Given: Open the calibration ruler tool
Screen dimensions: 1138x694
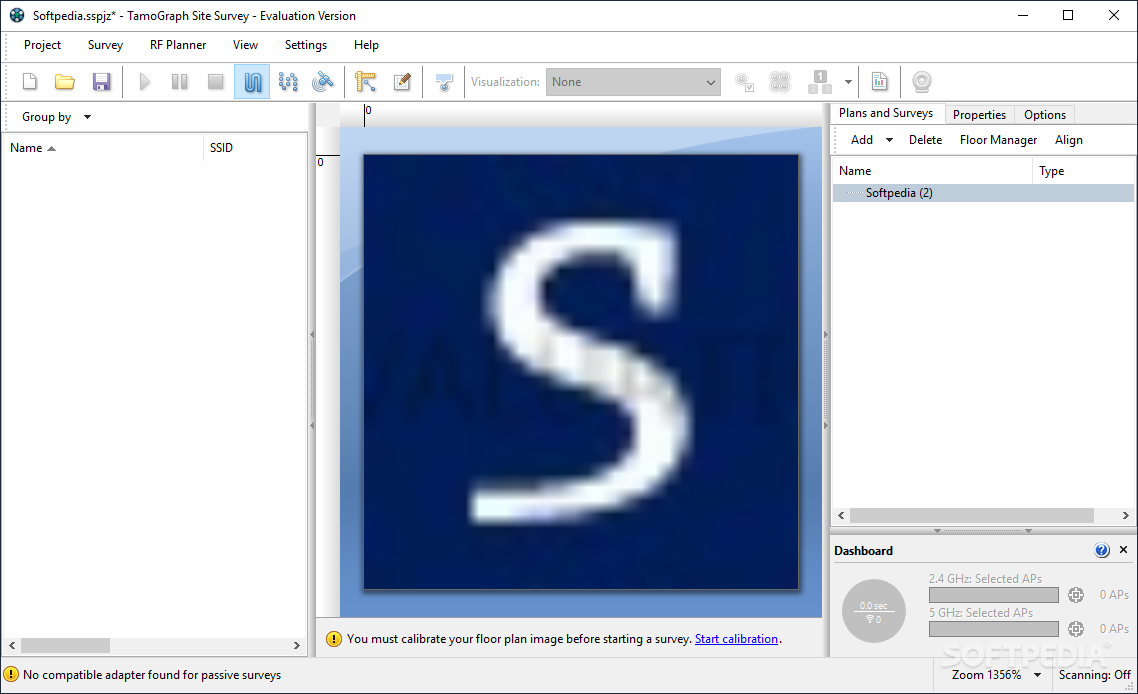Looking at the screenshot, I should click(x=366, y=81).
